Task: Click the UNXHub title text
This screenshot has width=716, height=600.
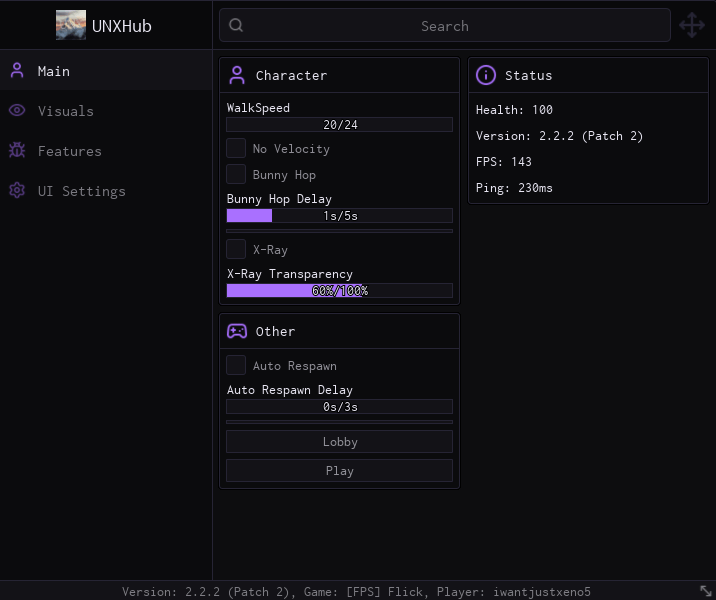Action: click(x=121, y=26)
